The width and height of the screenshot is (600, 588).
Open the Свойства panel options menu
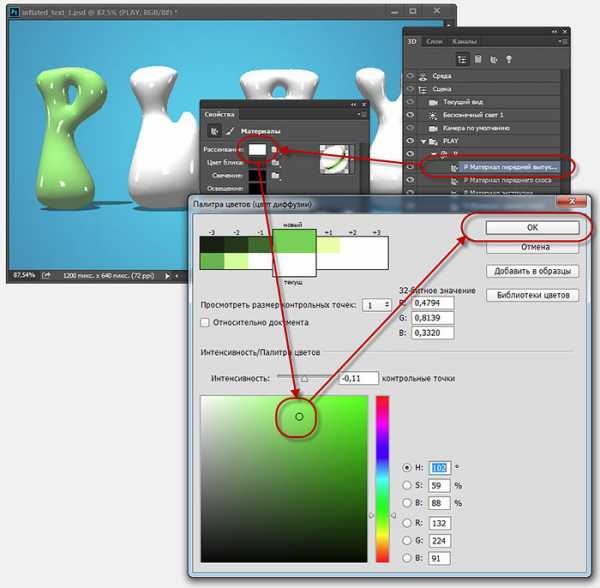pyautogui.click(x=362, y=114)
